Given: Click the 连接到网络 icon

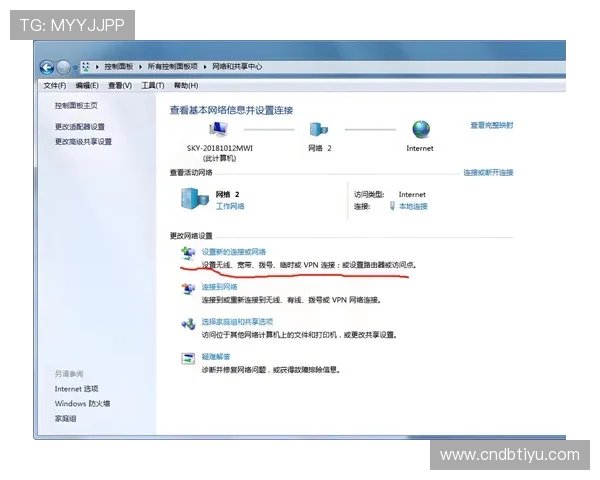Looking at the screenshot, I should tap(188, 289).
